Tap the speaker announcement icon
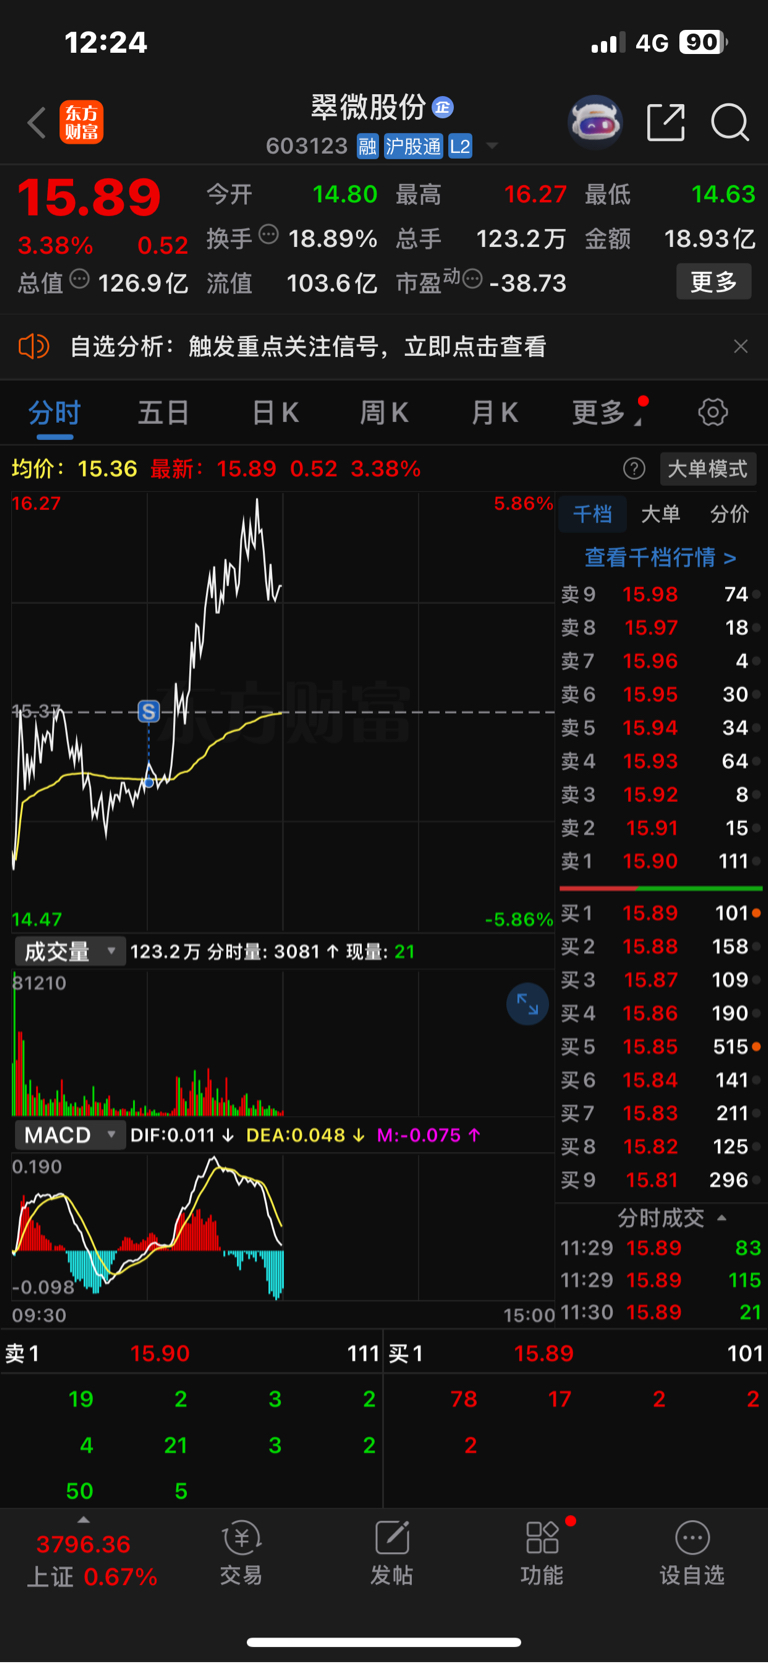This screenshot has height=1663, width=768. pyautogui.click(x=34, y=346)
